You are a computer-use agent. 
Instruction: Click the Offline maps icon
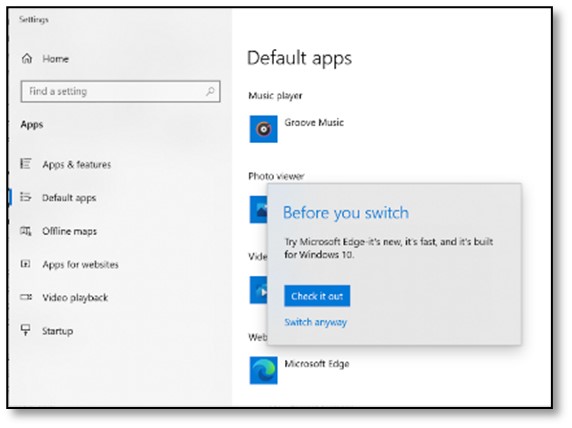click(x=26, y=231)
